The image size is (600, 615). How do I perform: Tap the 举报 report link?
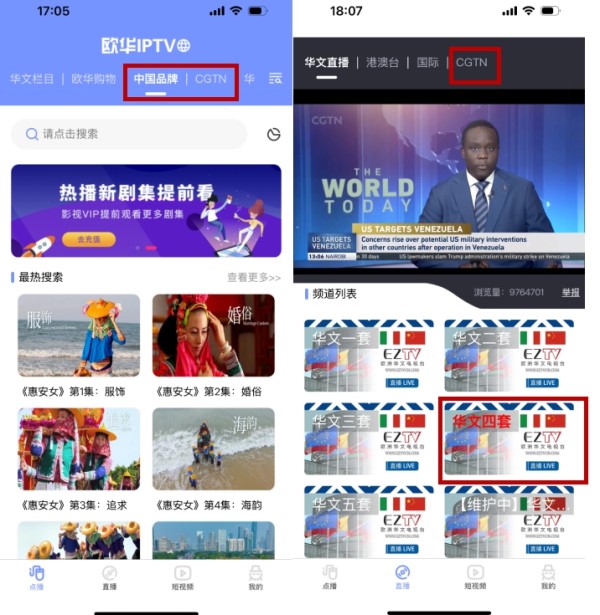click(569, 293)
